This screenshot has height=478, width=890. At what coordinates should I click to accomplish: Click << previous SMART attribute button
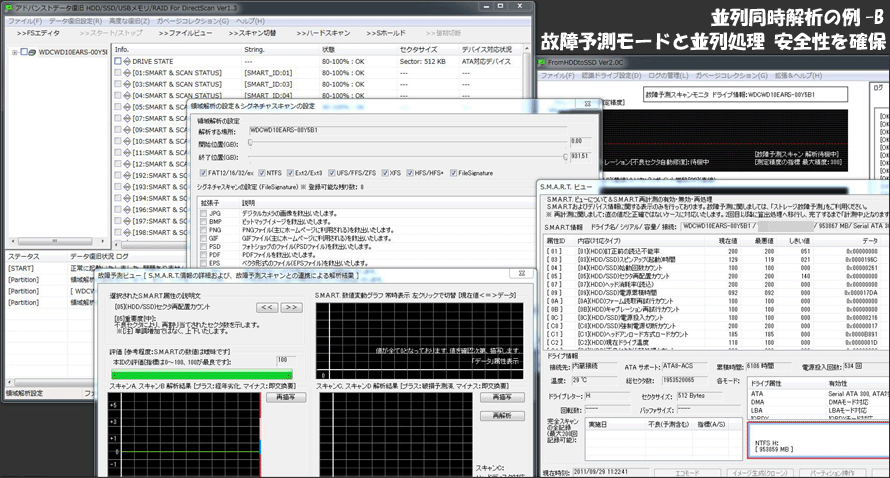point(267,307)
